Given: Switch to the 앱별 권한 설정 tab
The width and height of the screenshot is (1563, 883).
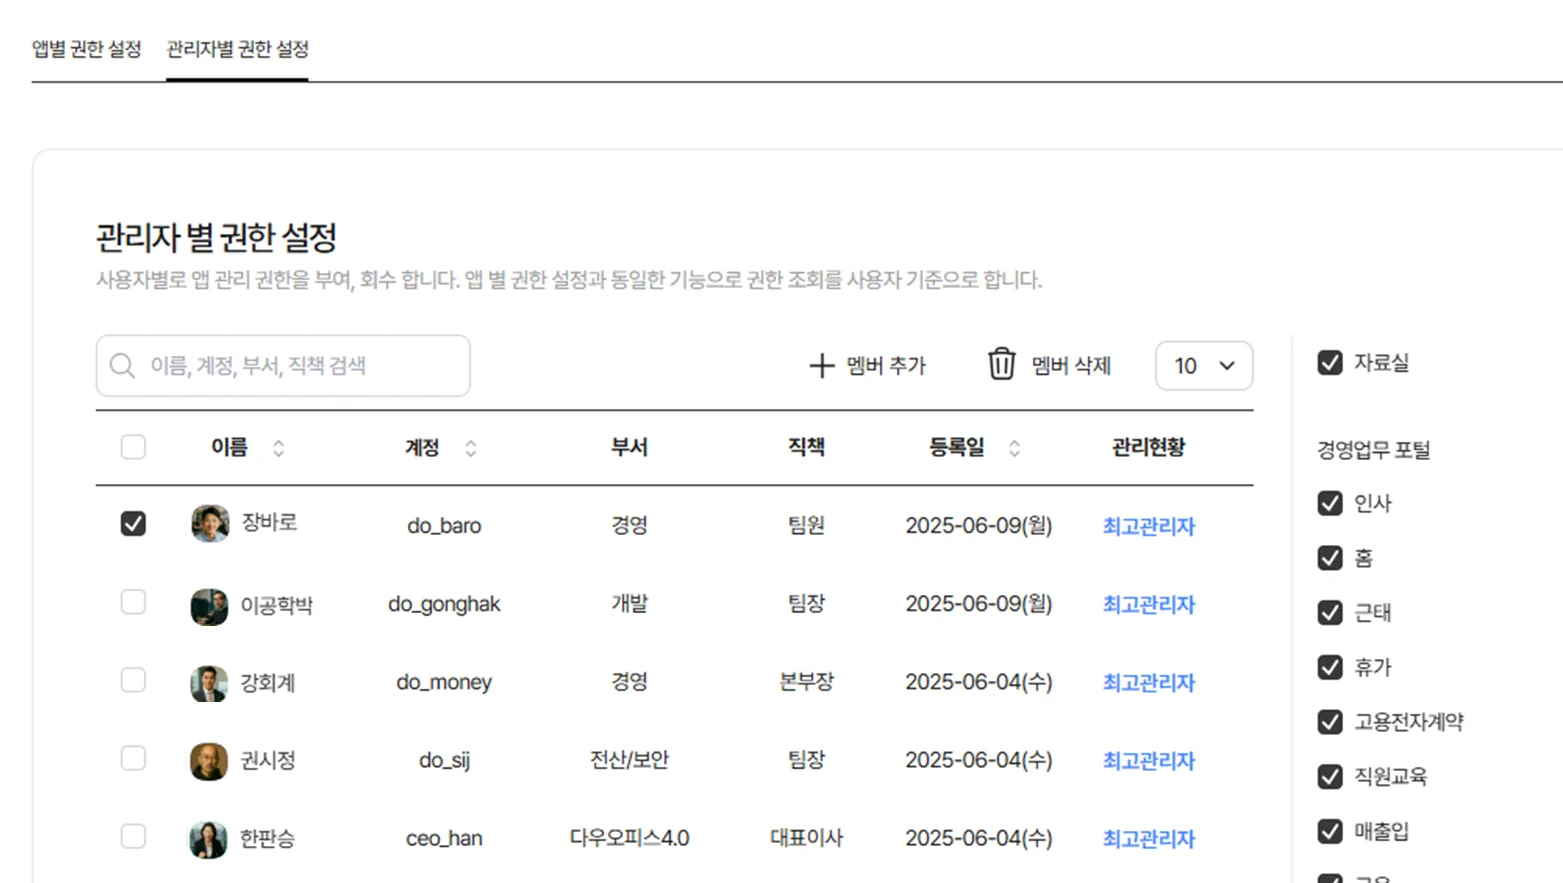Looking at the screenshot, I should click(x=86, y=47).
